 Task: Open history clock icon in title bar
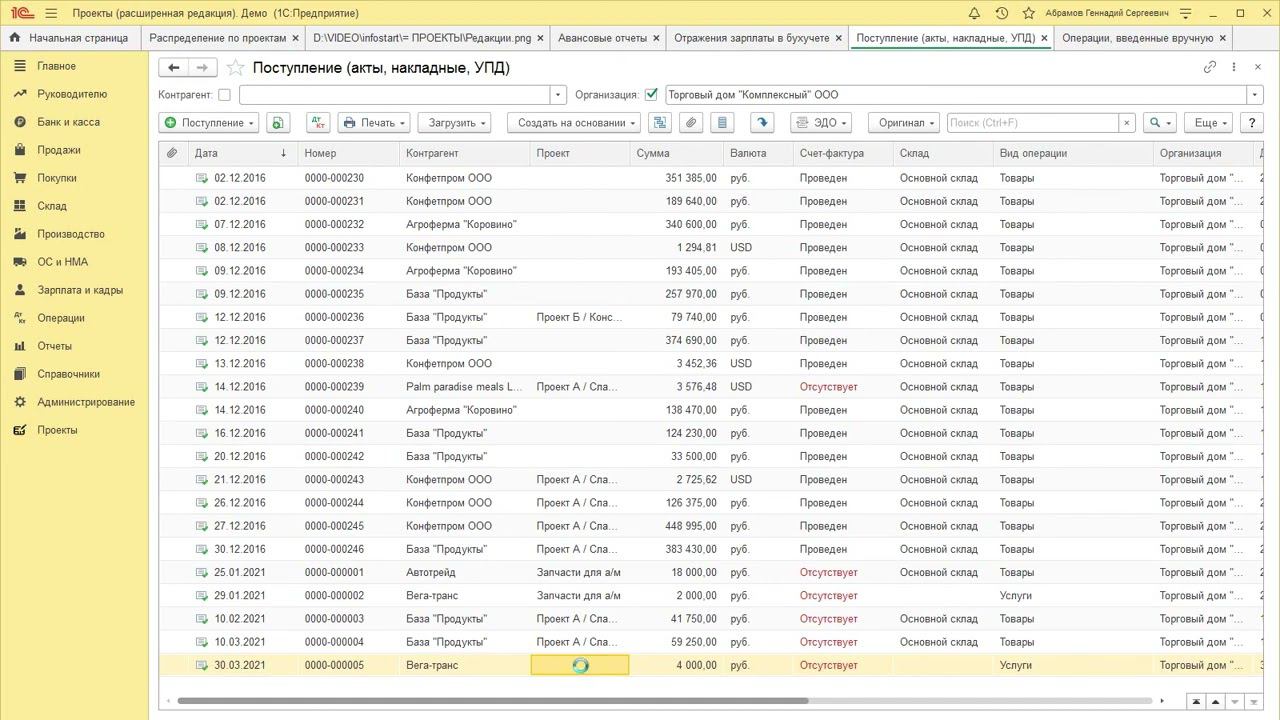[x=1001, y=13]
